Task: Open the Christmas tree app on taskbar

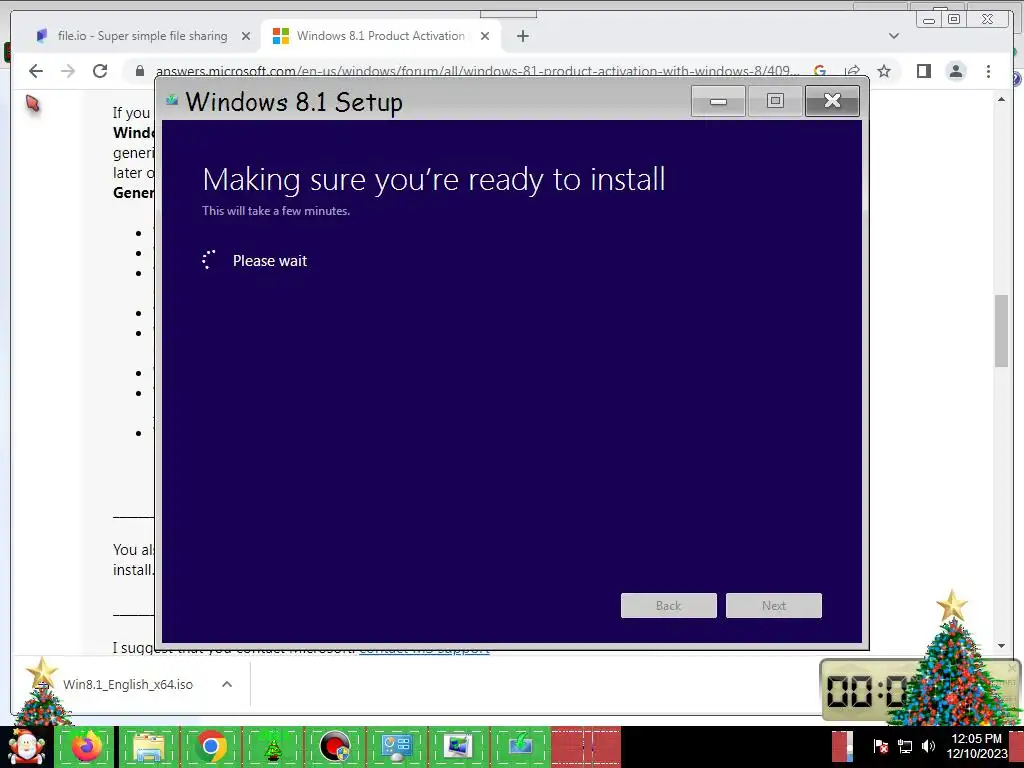Action: pos(273,747)
